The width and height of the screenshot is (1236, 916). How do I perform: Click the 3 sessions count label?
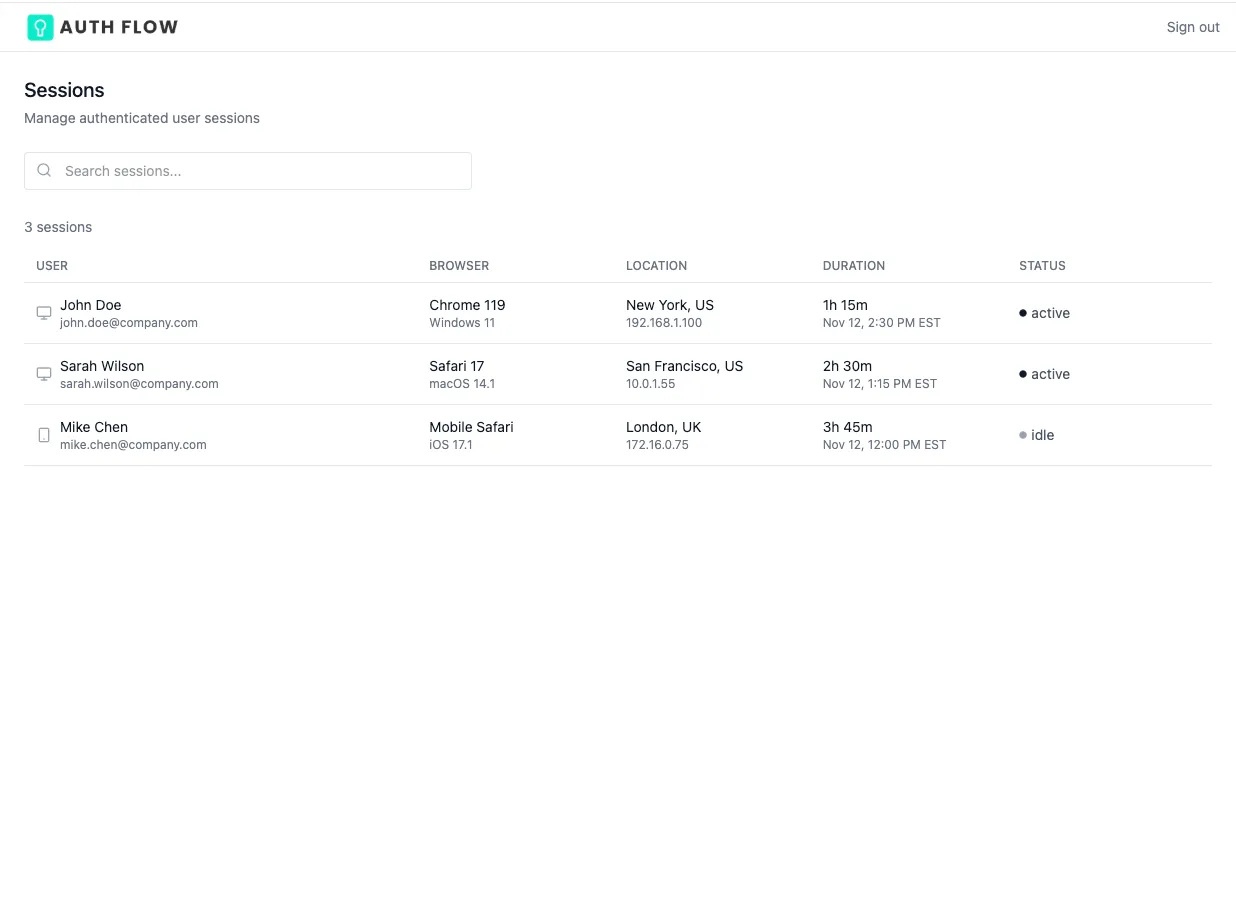58,227
